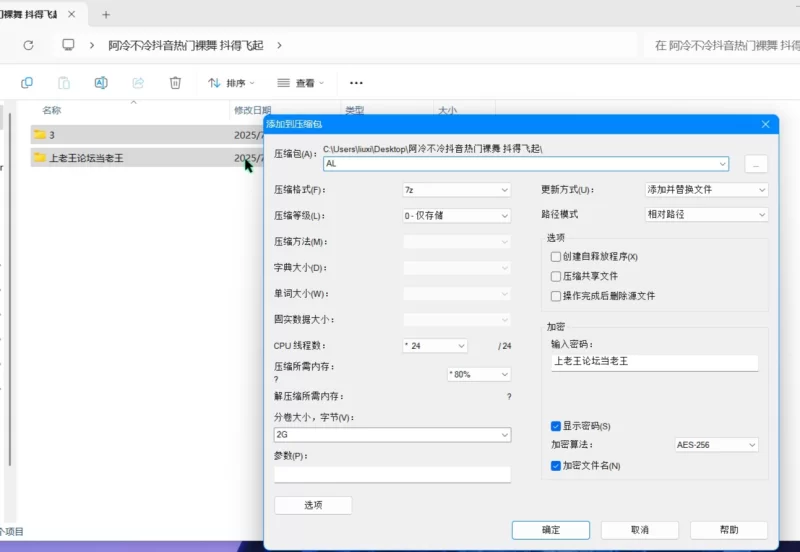Uncheck the 加密文件名 checkbox
Image resolution: width=800 pixels, height=552 pixels.
[556, 466]
